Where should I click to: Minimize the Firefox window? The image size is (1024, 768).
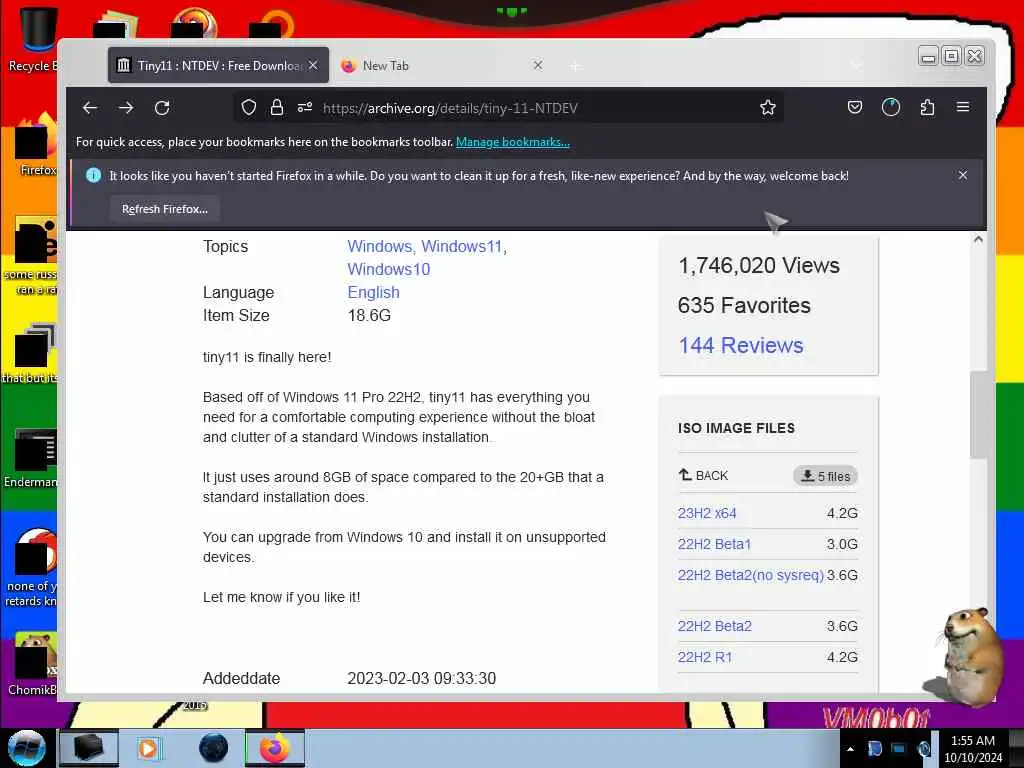coord(928,56)
